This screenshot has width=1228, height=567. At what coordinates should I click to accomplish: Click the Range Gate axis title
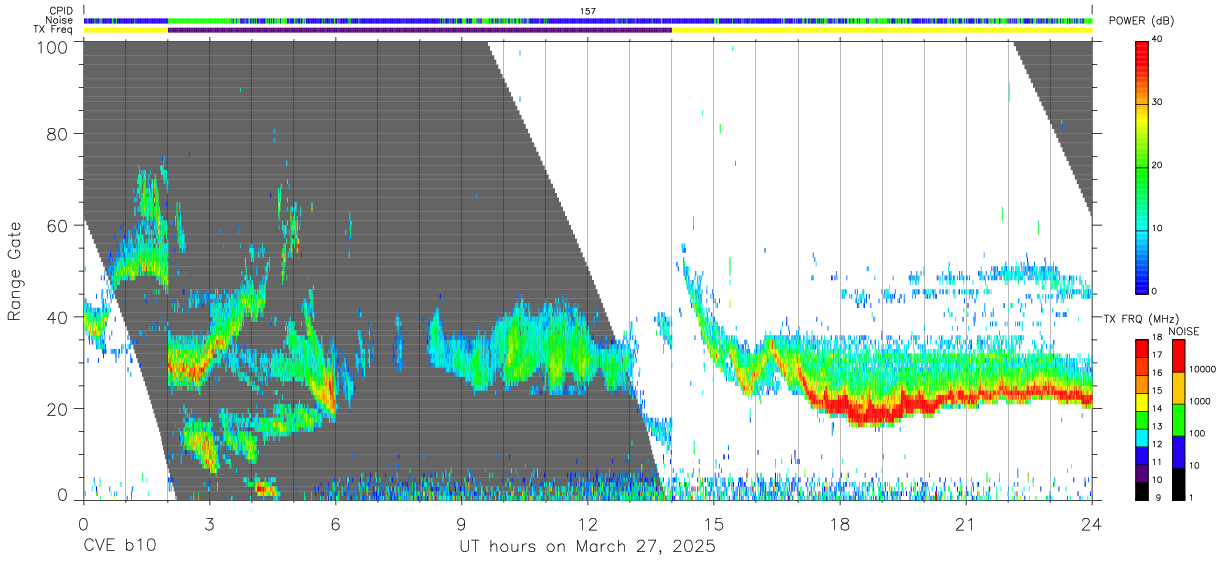(15, 271)
